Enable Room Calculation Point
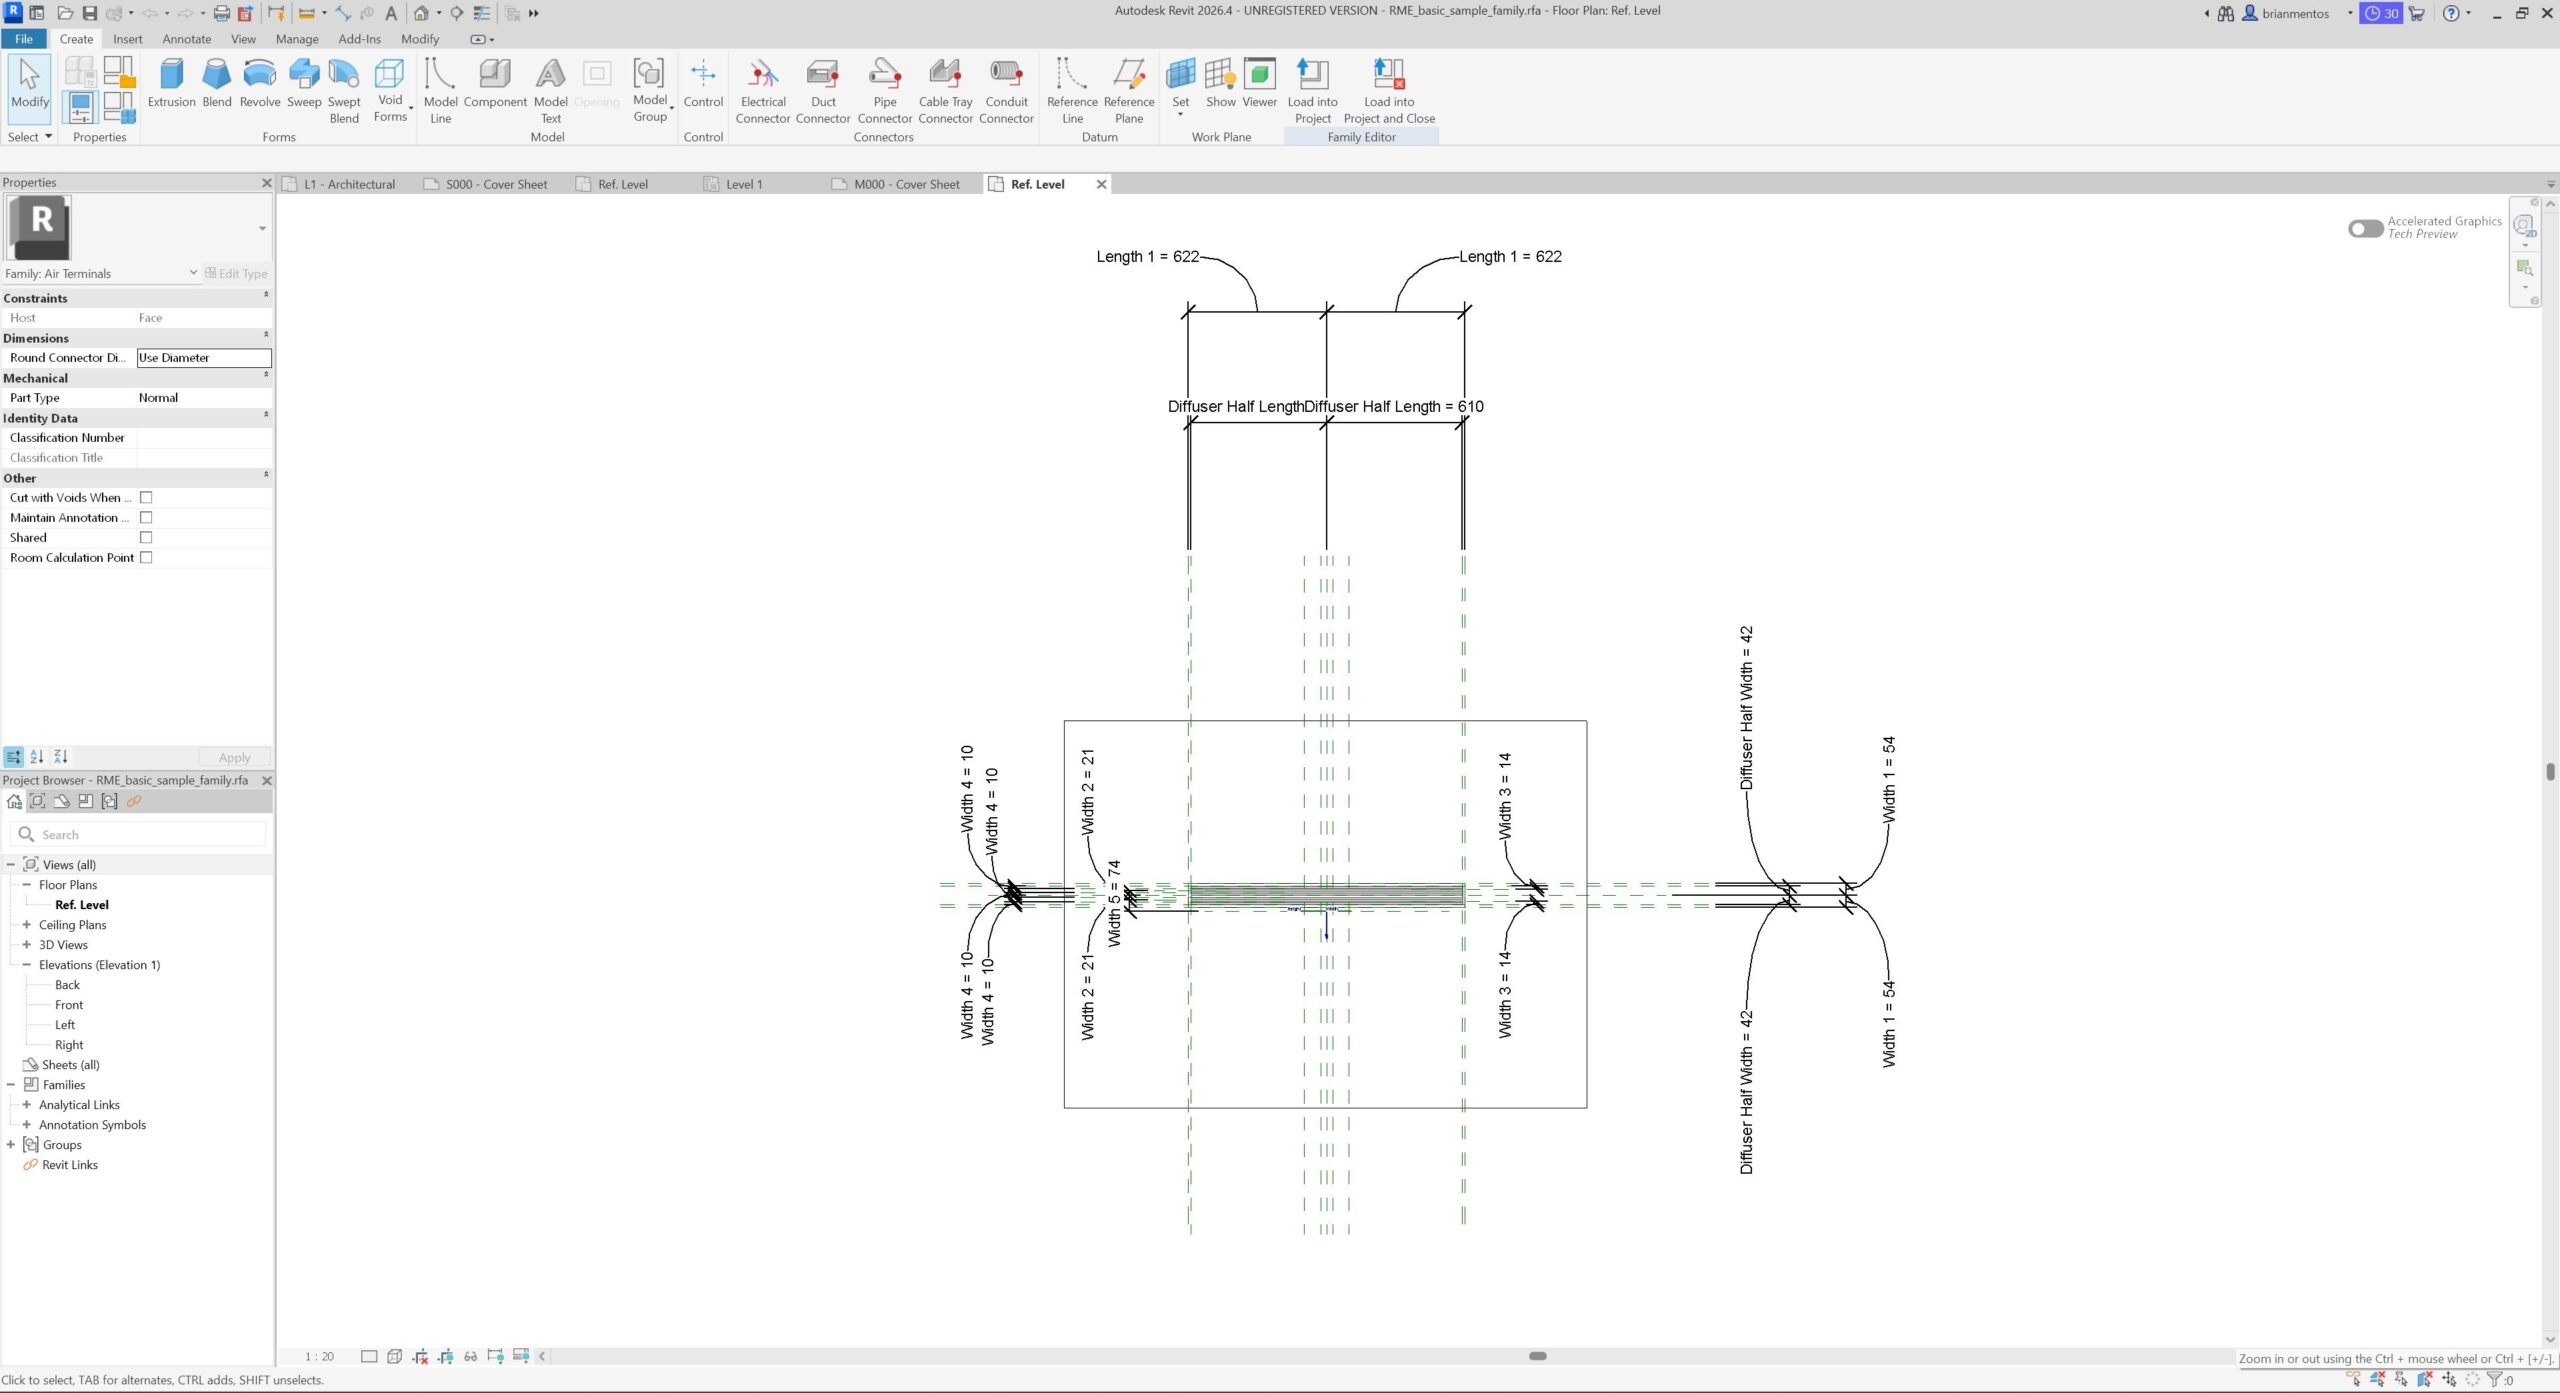The width and height of the screenshot is (2560, 1393). [146, 557]
